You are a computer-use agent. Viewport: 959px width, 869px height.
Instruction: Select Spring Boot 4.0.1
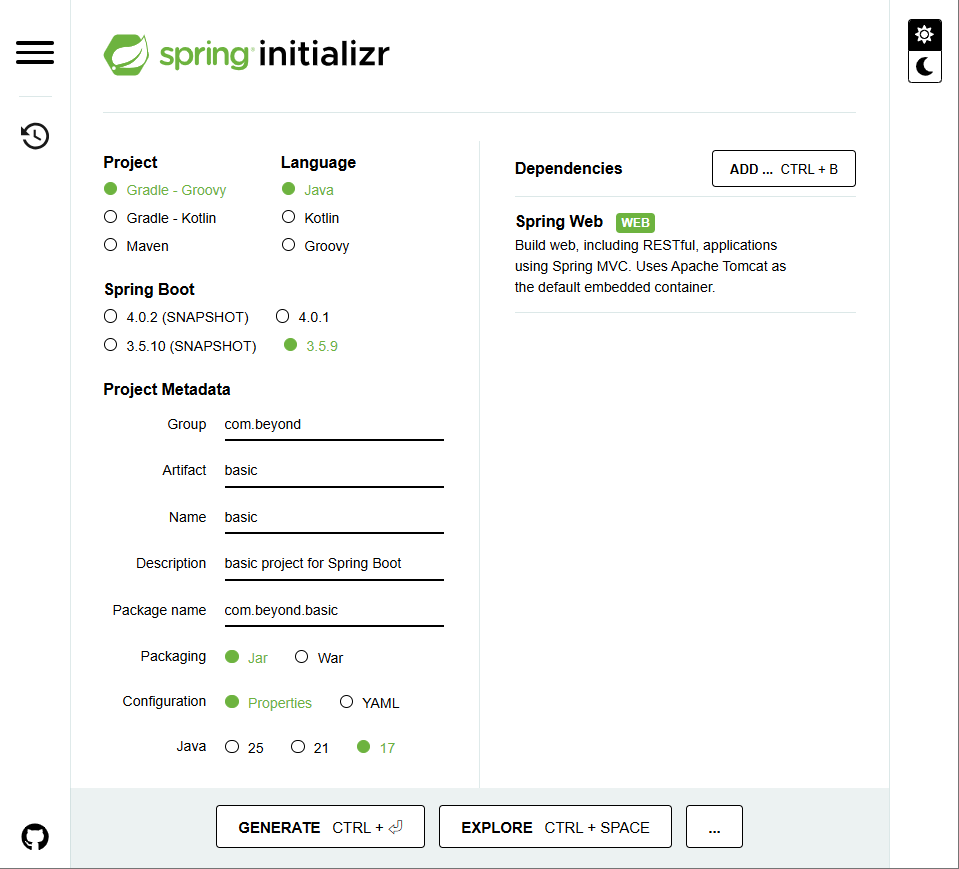coord(302,317)
